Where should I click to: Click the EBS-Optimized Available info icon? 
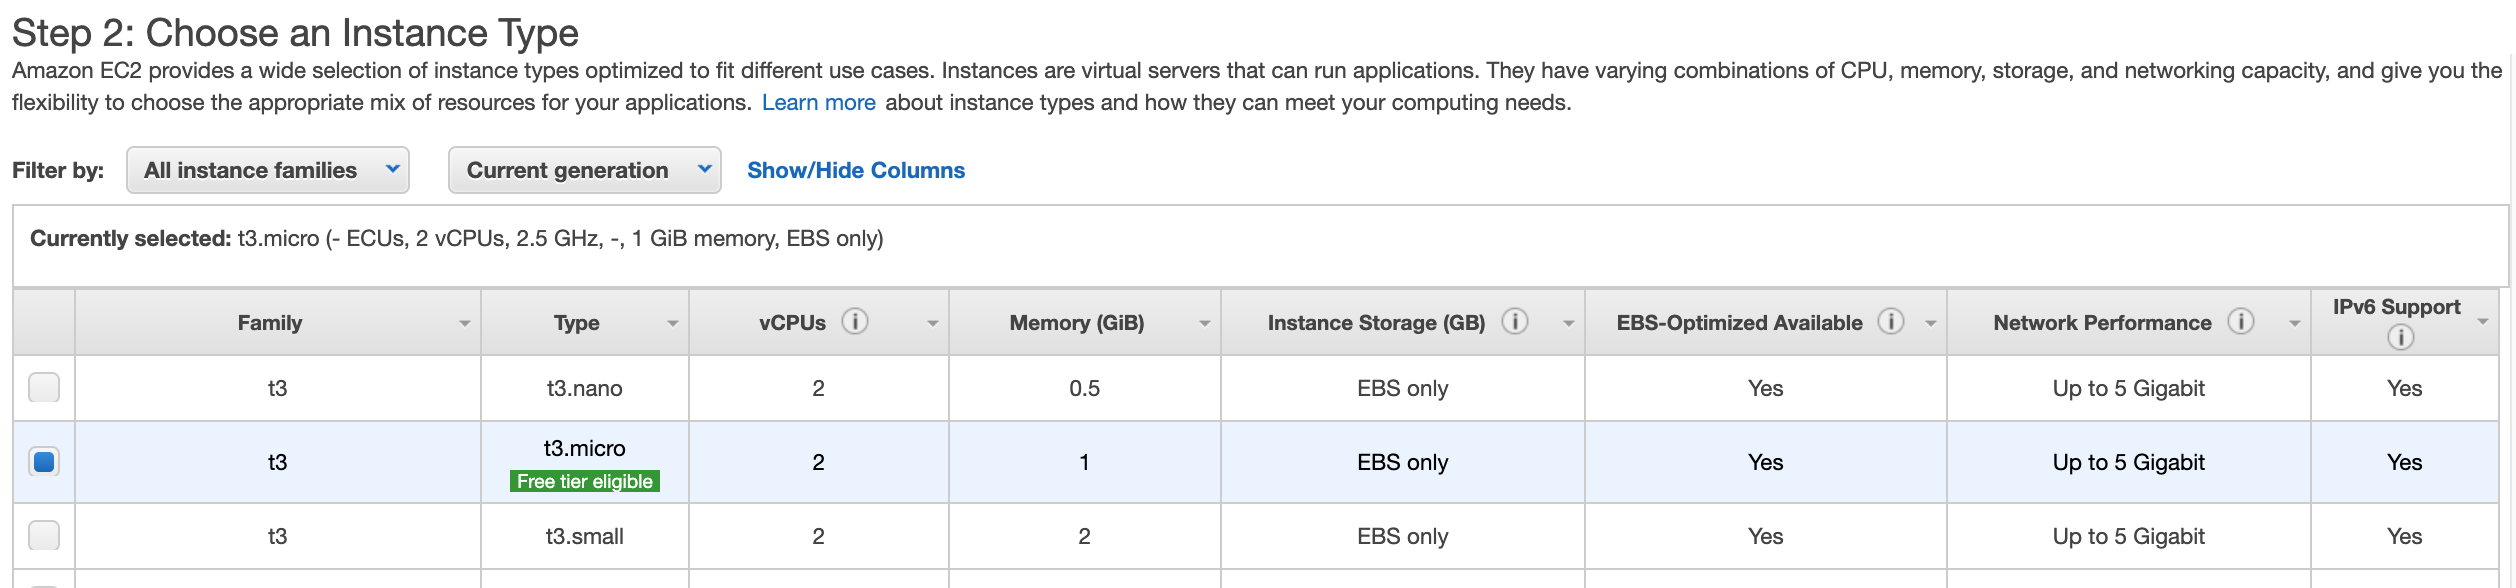[1890, 321]
